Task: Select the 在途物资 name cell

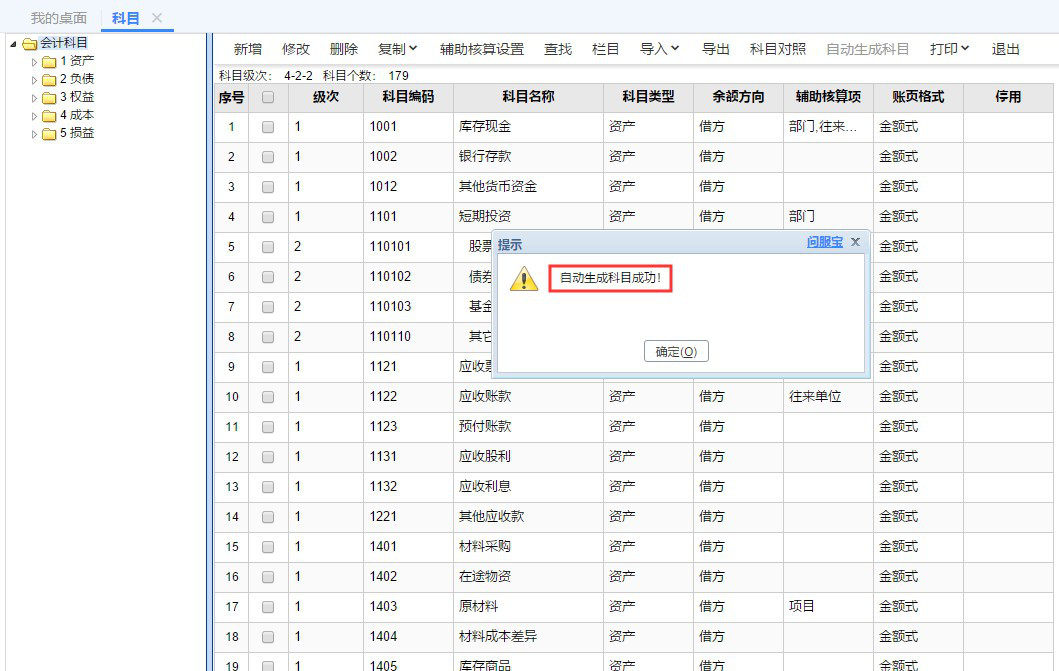Action: (528, 576)
